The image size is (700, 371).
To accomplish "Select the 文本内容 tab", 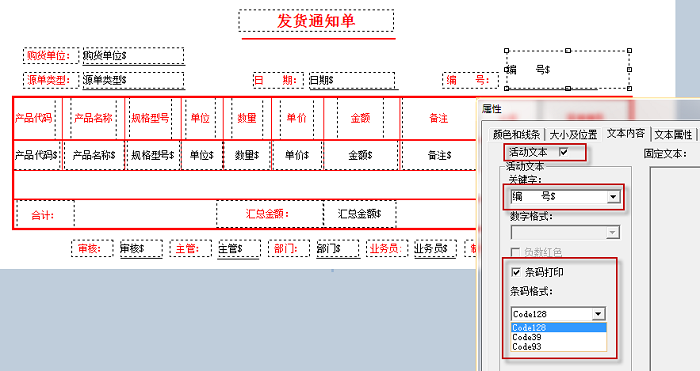I will (x=625, y=133).
